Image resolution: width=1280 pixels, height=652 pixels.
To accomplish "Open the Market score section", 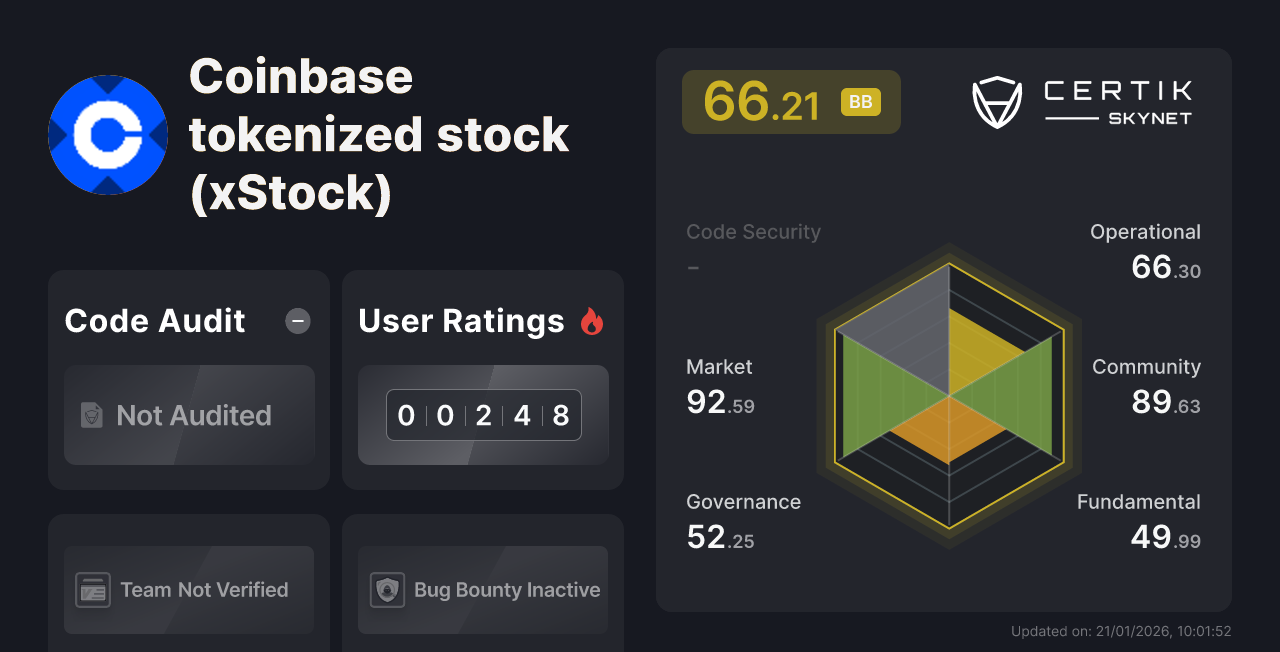I will [x=719, y=385].
